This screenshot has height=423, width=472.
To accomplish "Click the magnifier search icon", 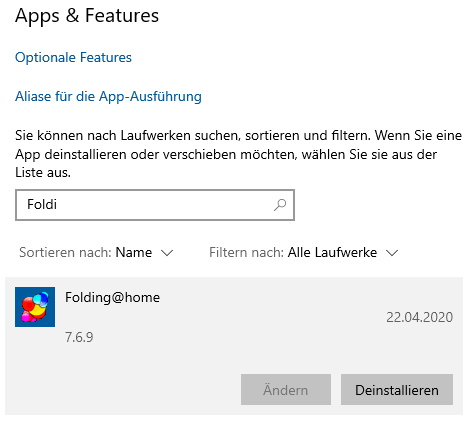I will [x=280, y=205].
